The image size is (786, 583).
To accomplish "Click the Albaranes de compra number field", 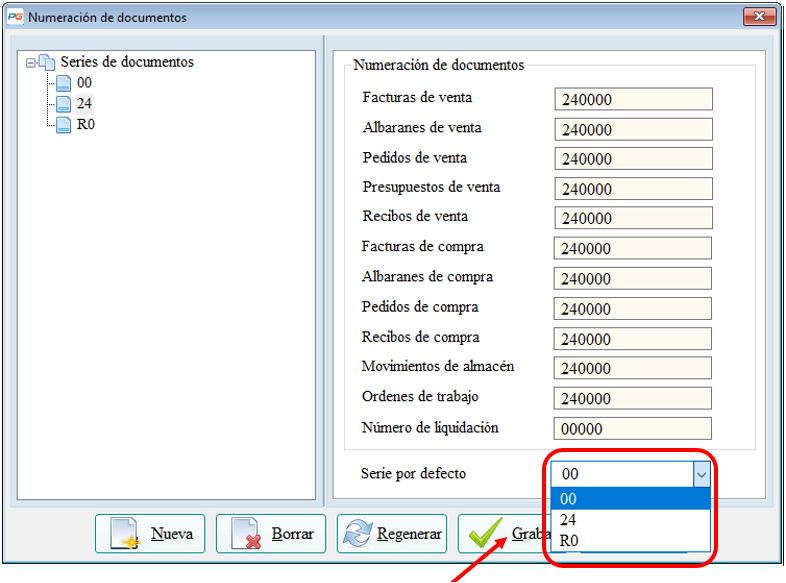I will tap(632, 278).
